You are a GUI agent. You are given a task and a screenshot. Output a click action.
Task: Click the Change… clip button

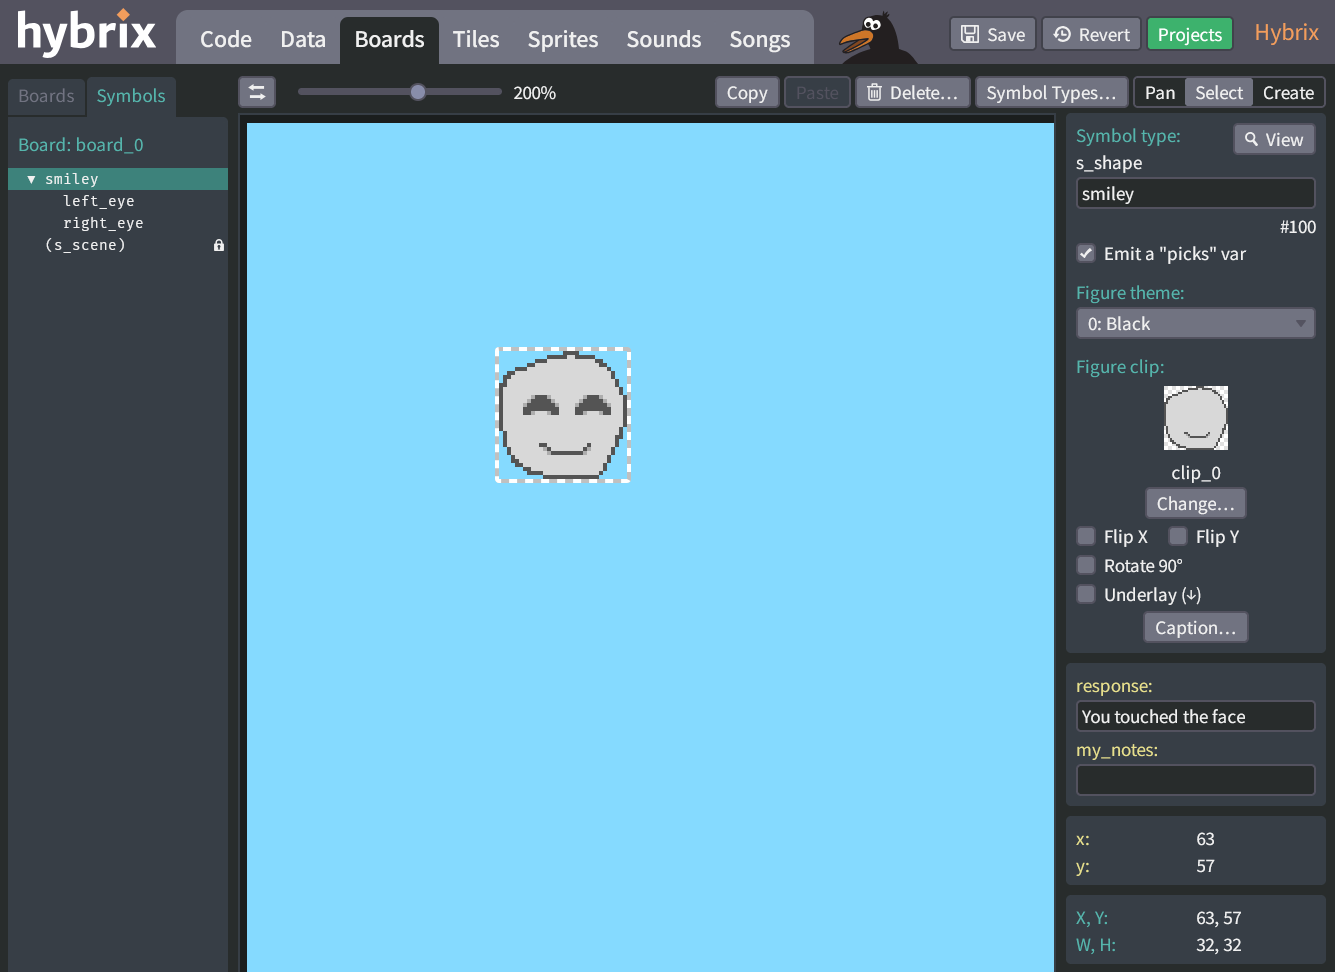1195,503
